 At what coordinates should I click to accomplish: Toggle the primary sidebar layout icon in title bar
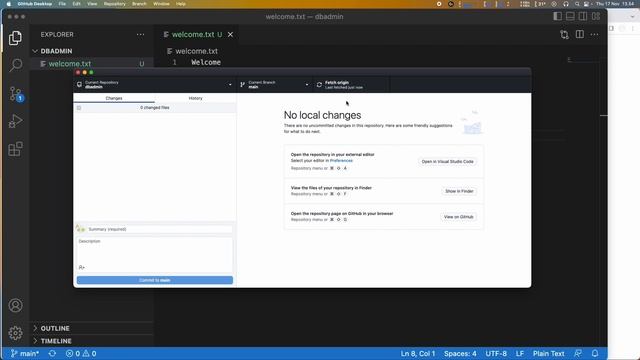(x=558, y=16)
